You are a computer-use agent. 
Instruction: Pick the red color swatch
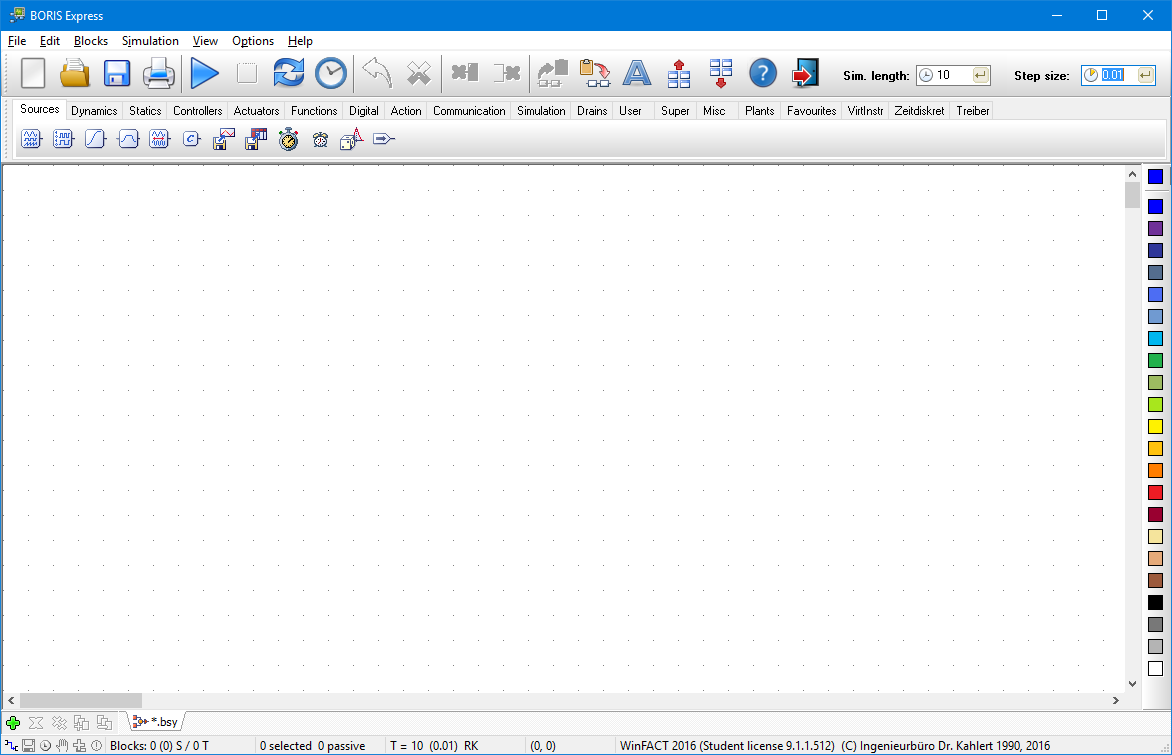[x=1156, y=493]
